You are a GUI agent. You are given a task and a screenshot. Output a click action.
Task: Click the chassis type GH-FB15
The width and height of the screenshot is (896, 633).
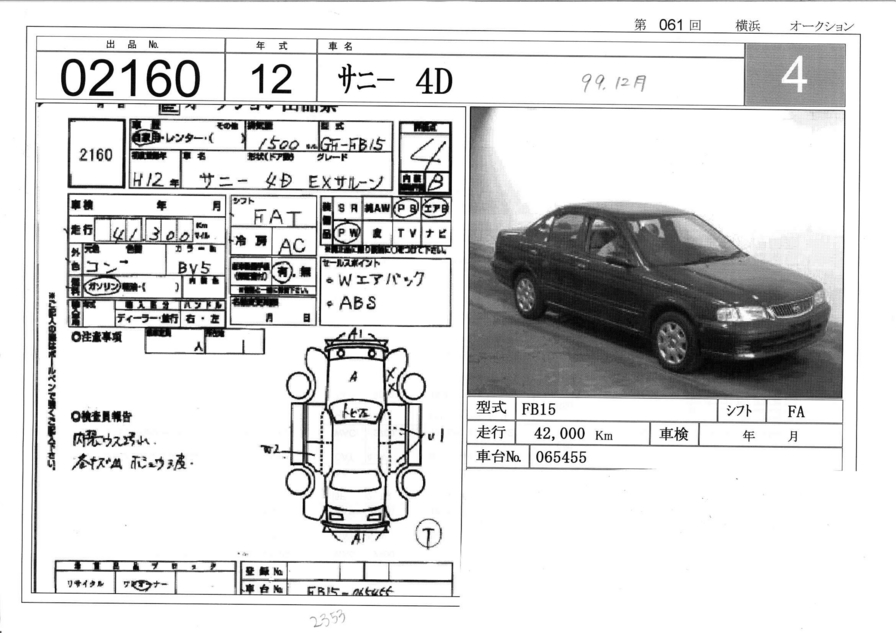point(352,144)
